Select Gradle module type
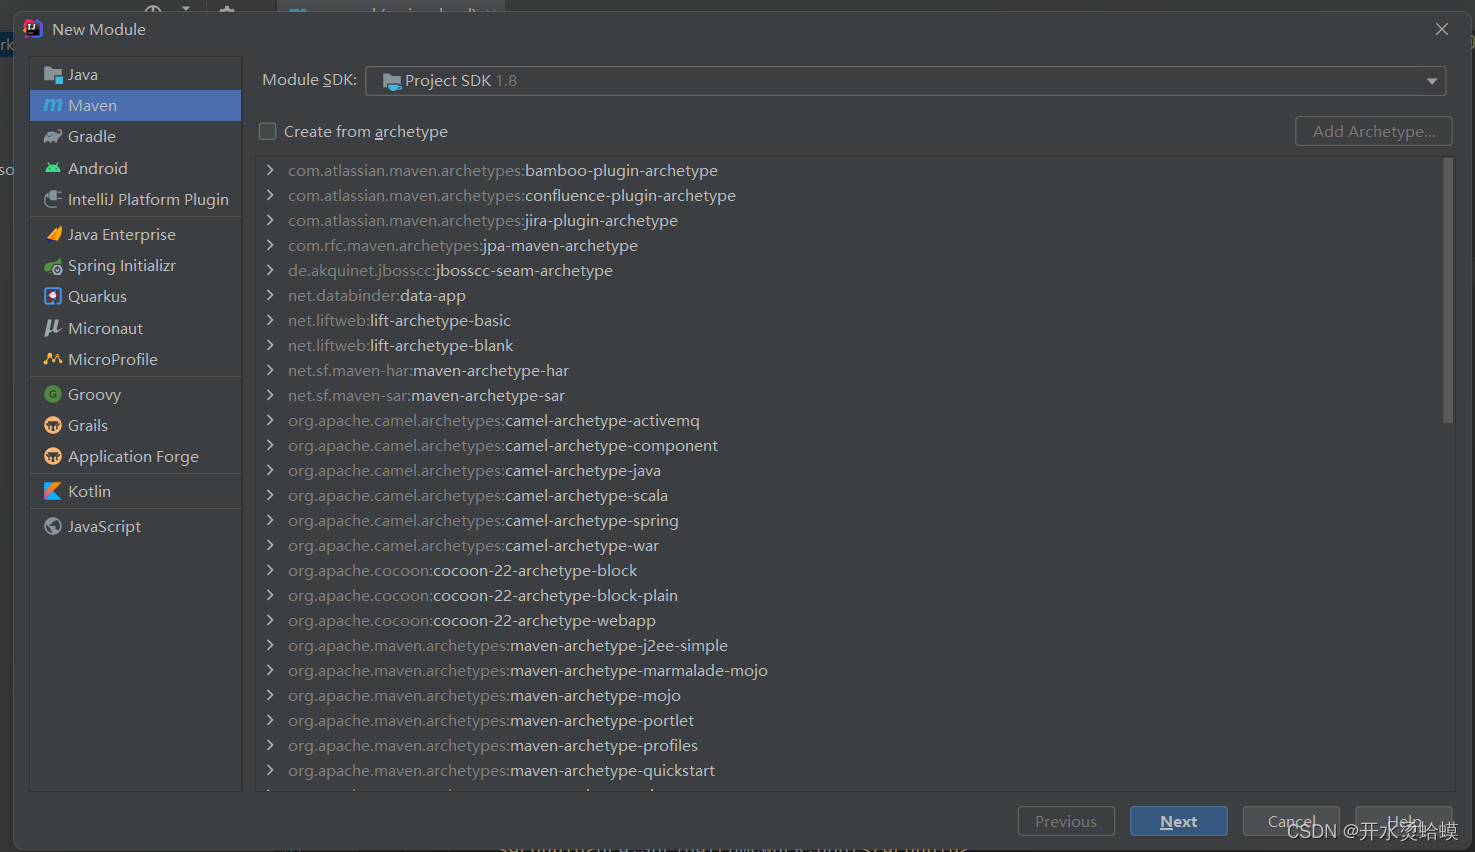The width and height of the screenshot is (1475, 852). point(136,136)
